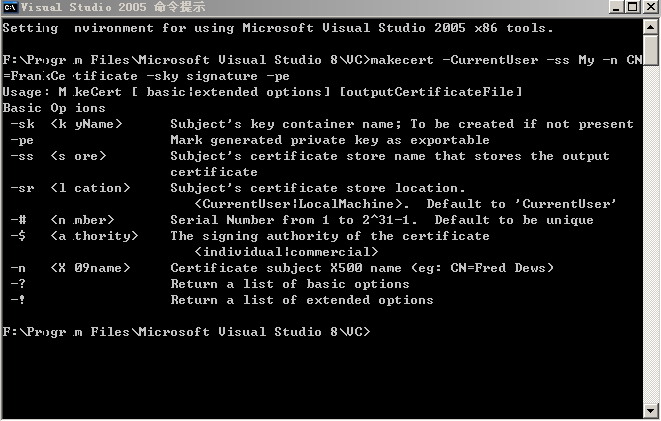Image resolution: width=661 pixels, height=421 pixels.
Task: Click the Usage: MakeCert line
Action: 262,92
